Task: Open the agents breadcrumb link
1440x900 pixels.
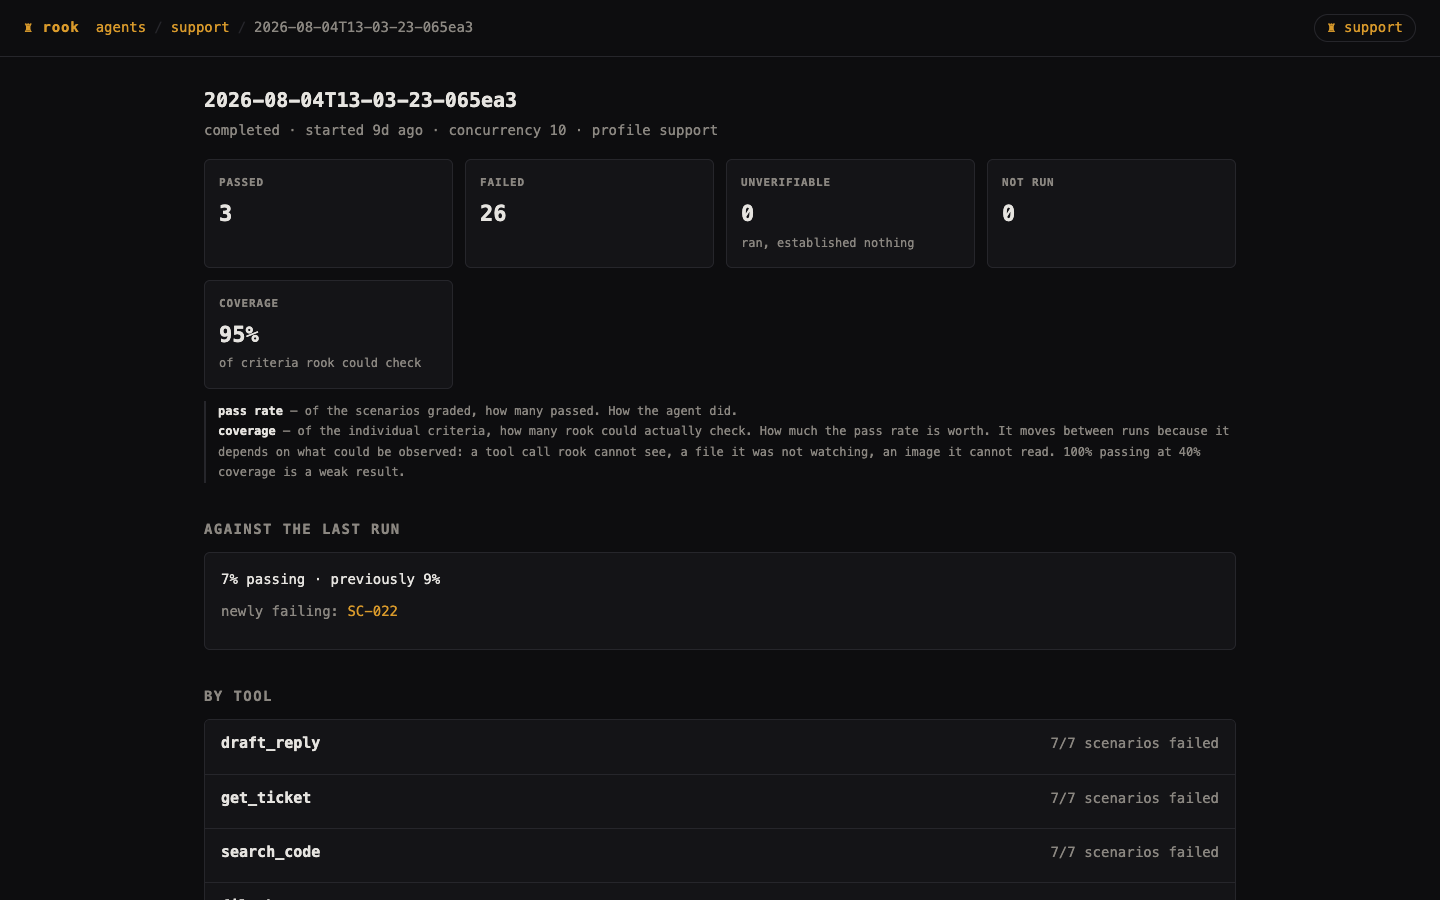Action: 121,27
